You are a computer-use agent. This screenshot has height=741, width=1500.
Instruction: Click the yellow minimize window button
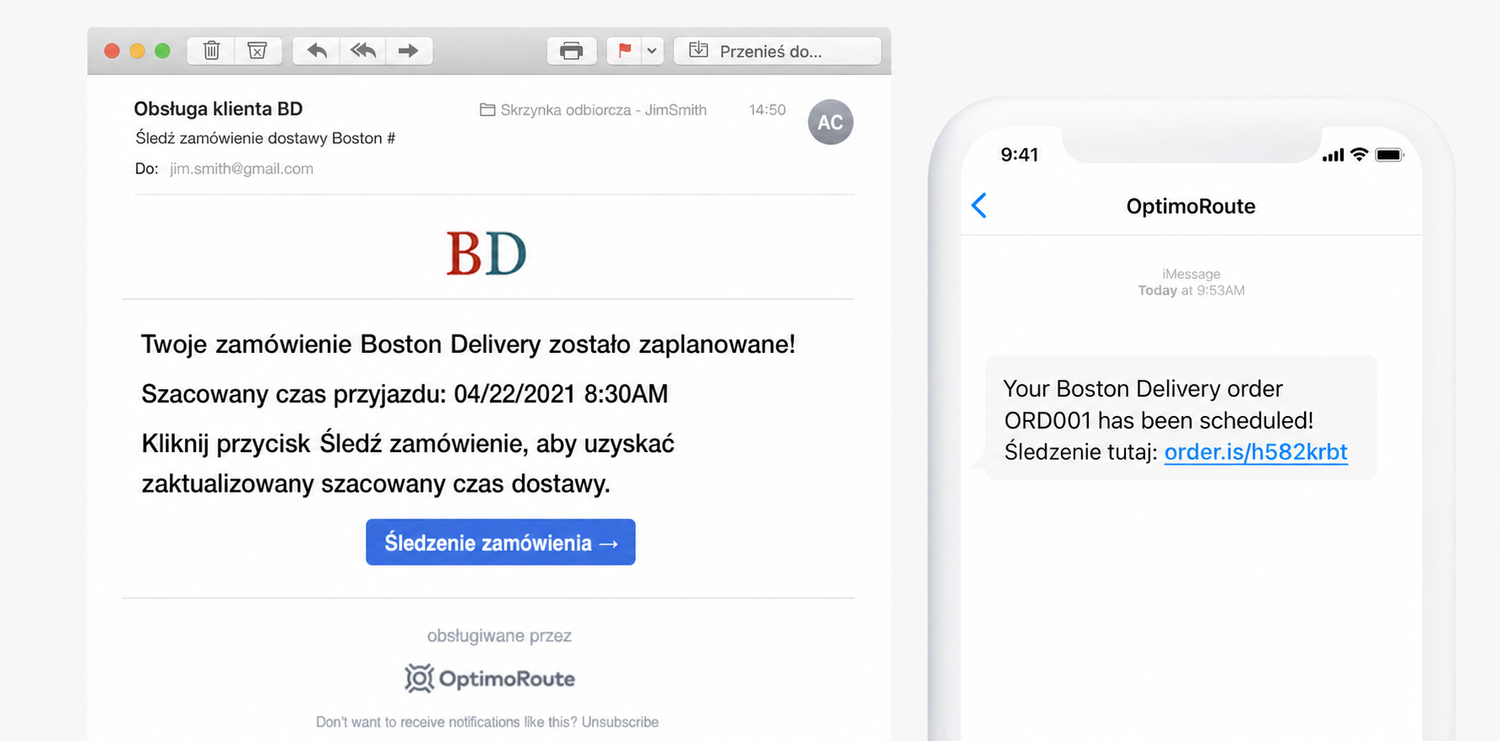pos(137,51)
